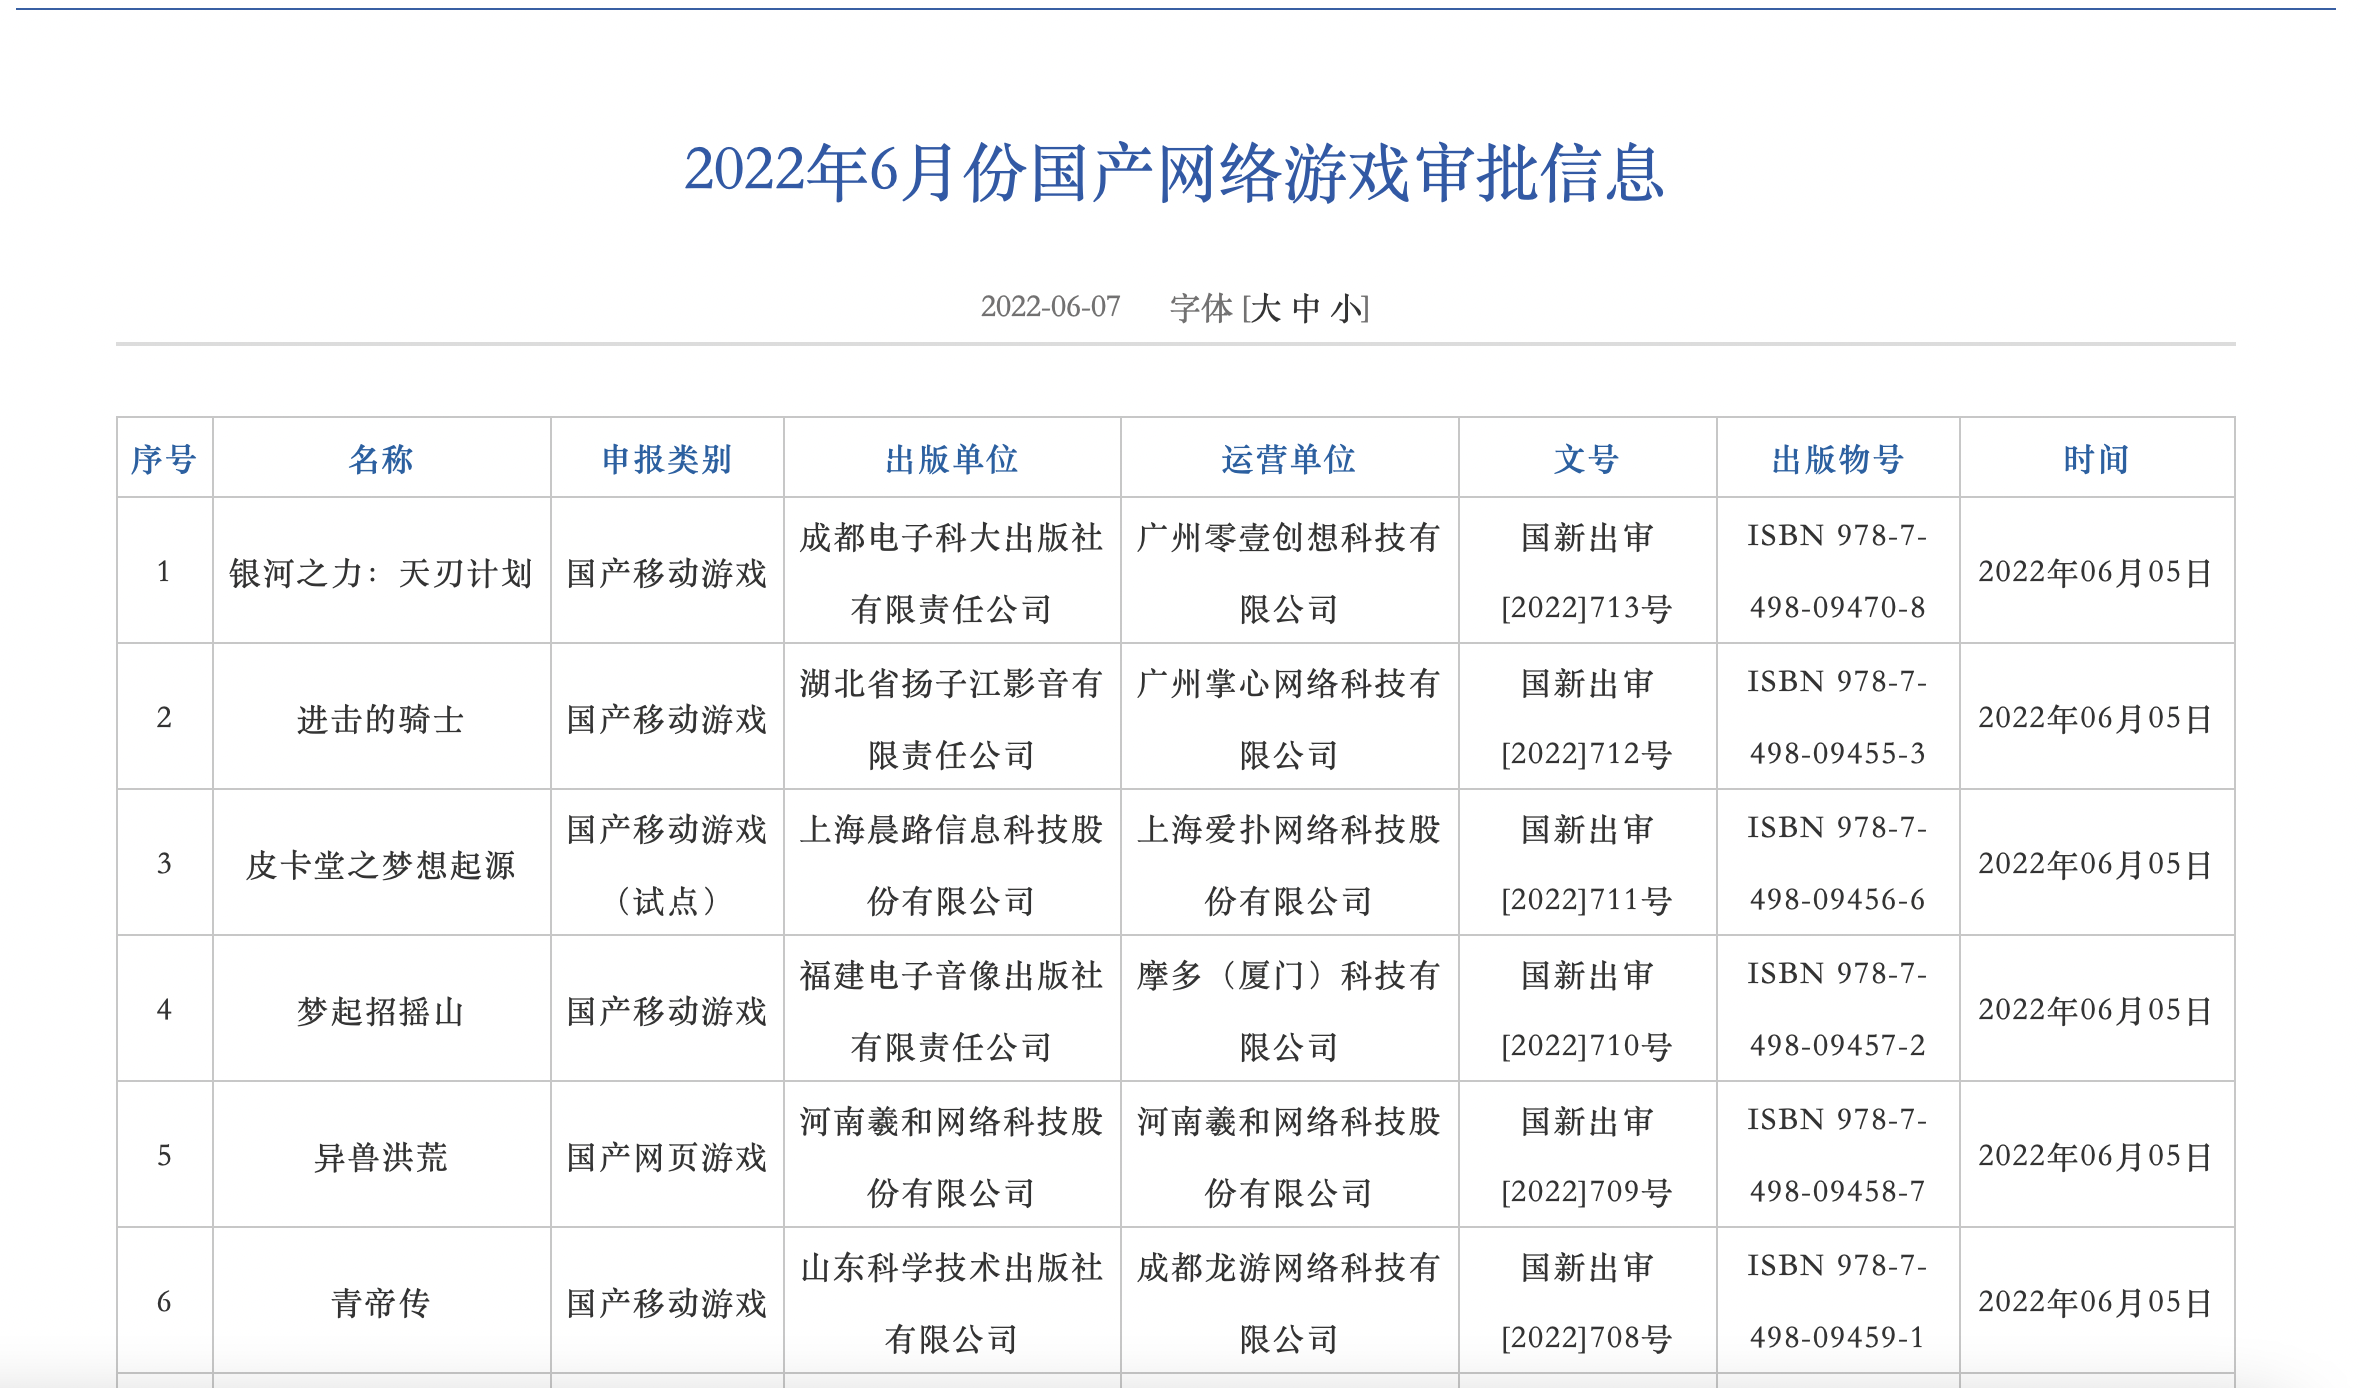Click operator 广州掌心网络科技有限公司
This screenshot has width=2360, height=1388.
click(1289, 719)
